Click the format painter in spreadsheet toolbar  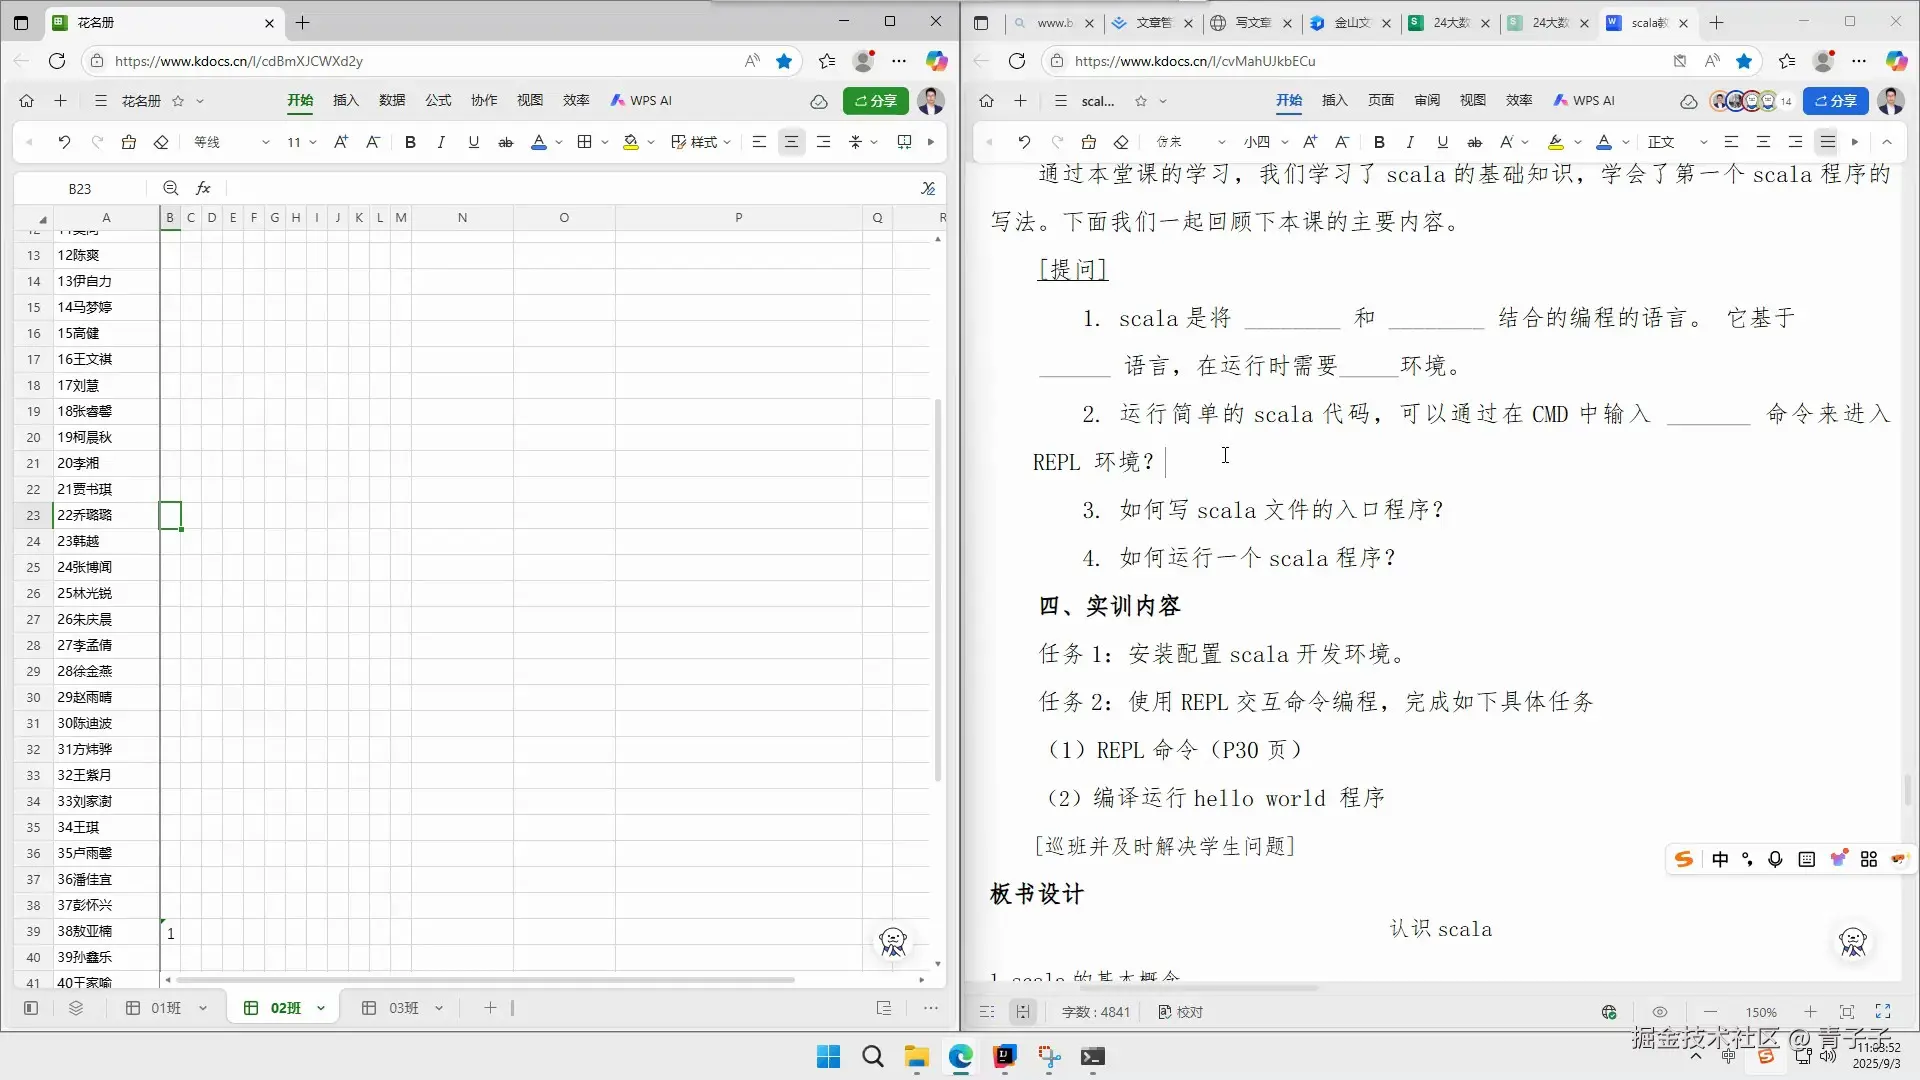click(129, 142)
